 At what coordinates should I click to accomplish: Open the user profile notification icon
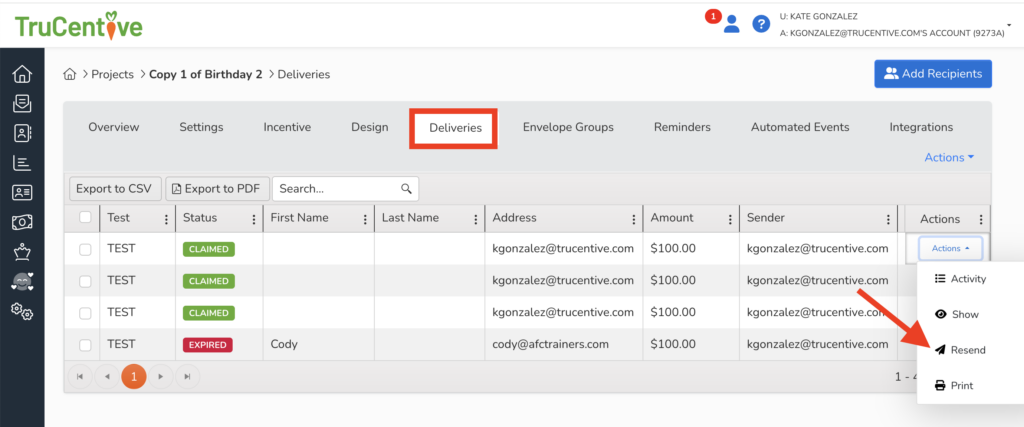click(x=730, y=24)
